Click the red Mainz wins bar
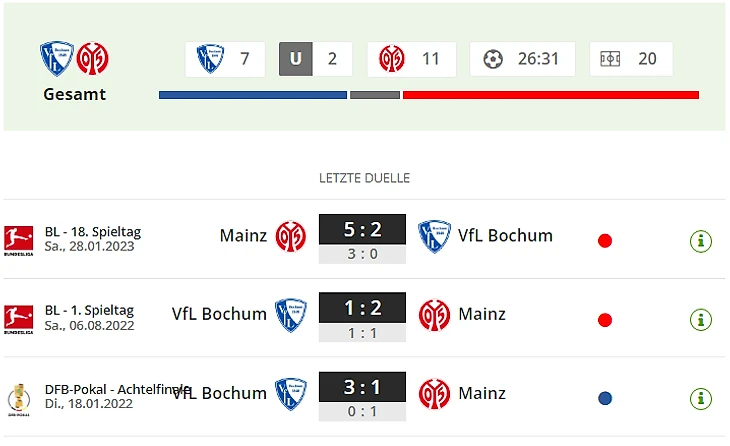 point(550,95)
